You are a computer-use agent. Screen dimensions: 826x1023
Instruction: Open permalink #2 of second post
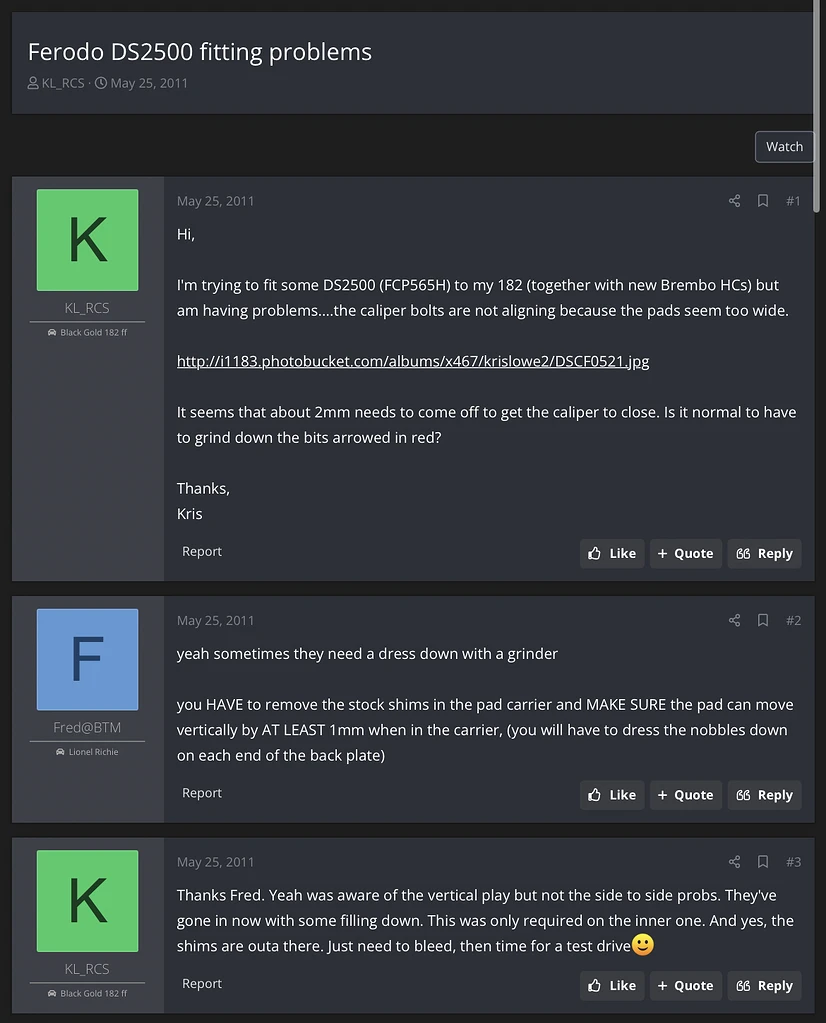coord(793,620)
